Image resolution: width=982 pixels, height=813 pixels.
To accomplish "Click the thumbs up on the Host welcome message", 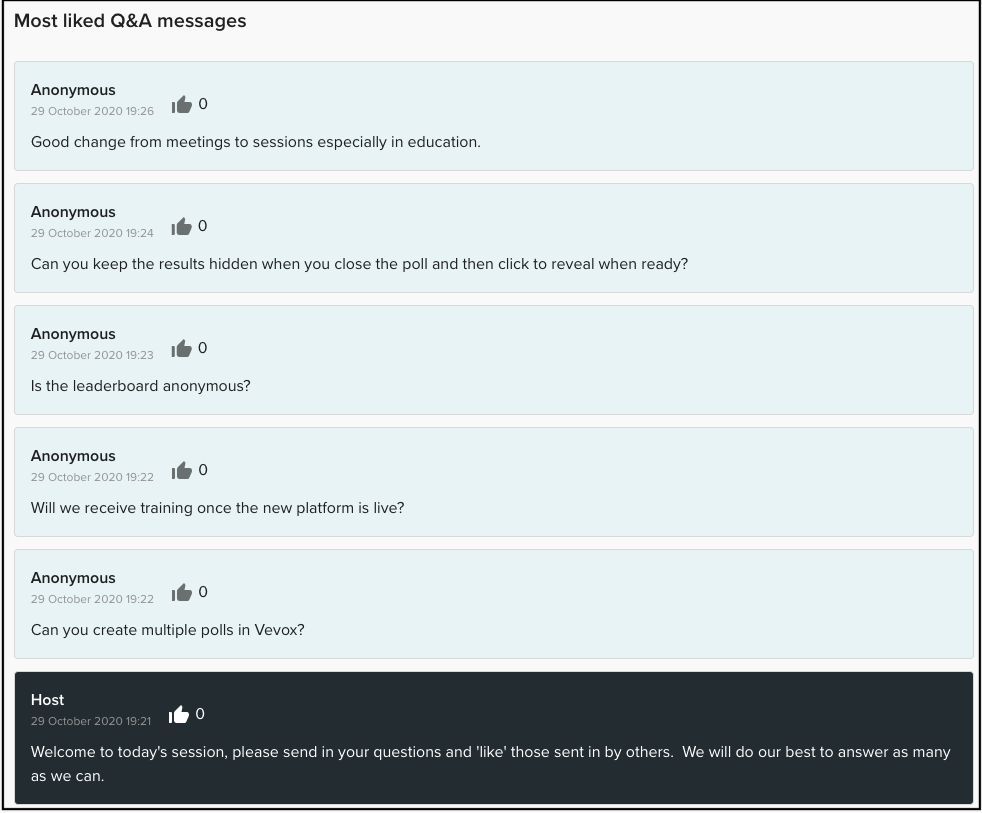I will point(178,713).
